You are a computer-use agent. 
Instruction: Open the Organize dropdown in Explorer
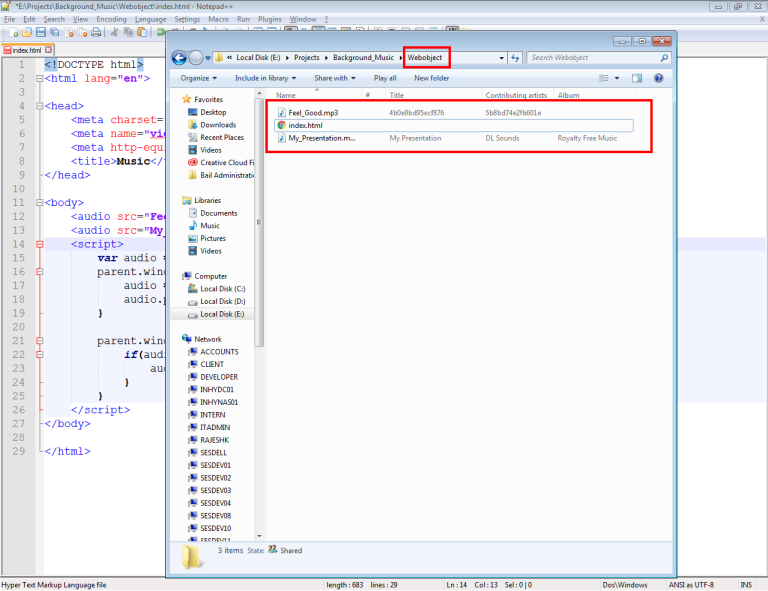pyautogui.click(x=198, y=78)
